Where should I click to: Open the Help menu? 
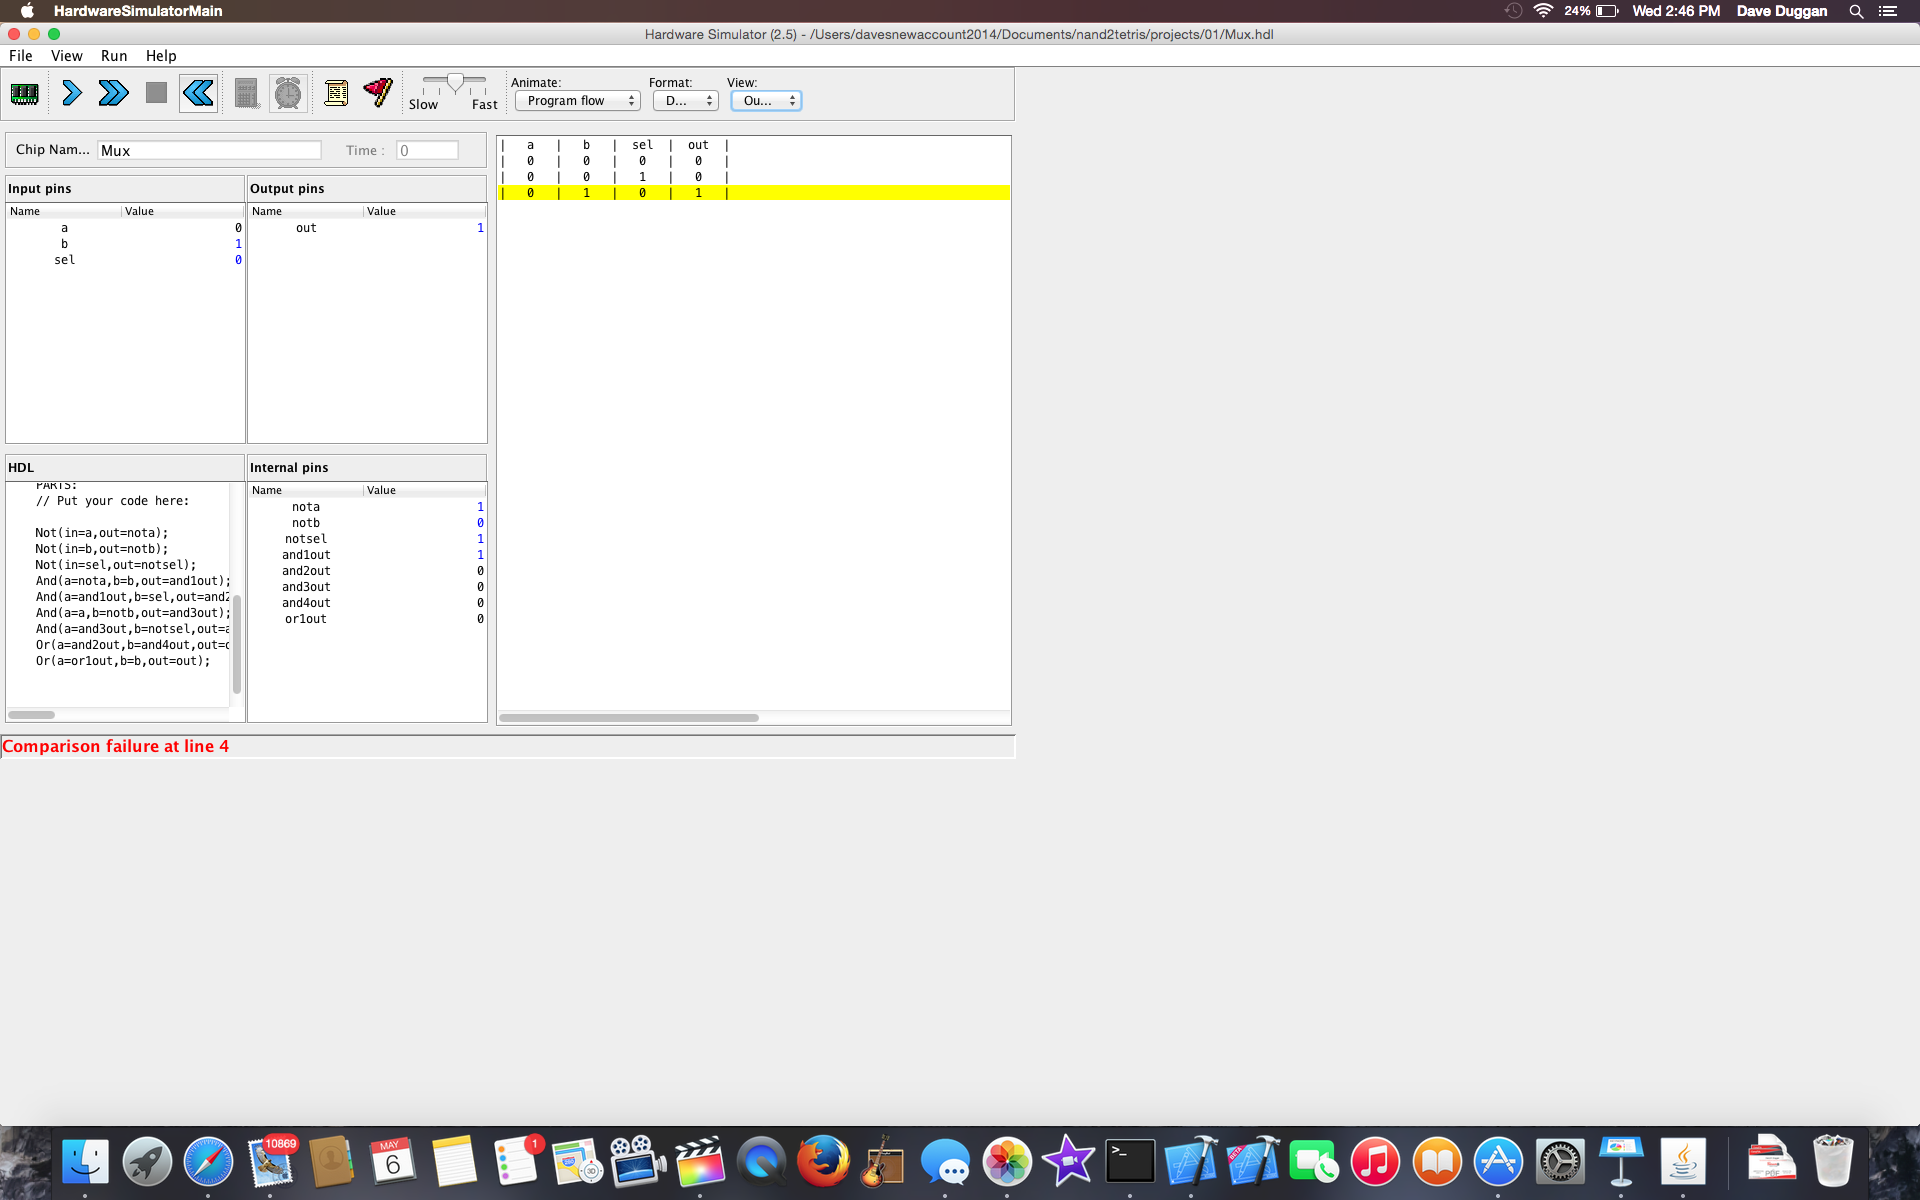(x=161, y=56)
